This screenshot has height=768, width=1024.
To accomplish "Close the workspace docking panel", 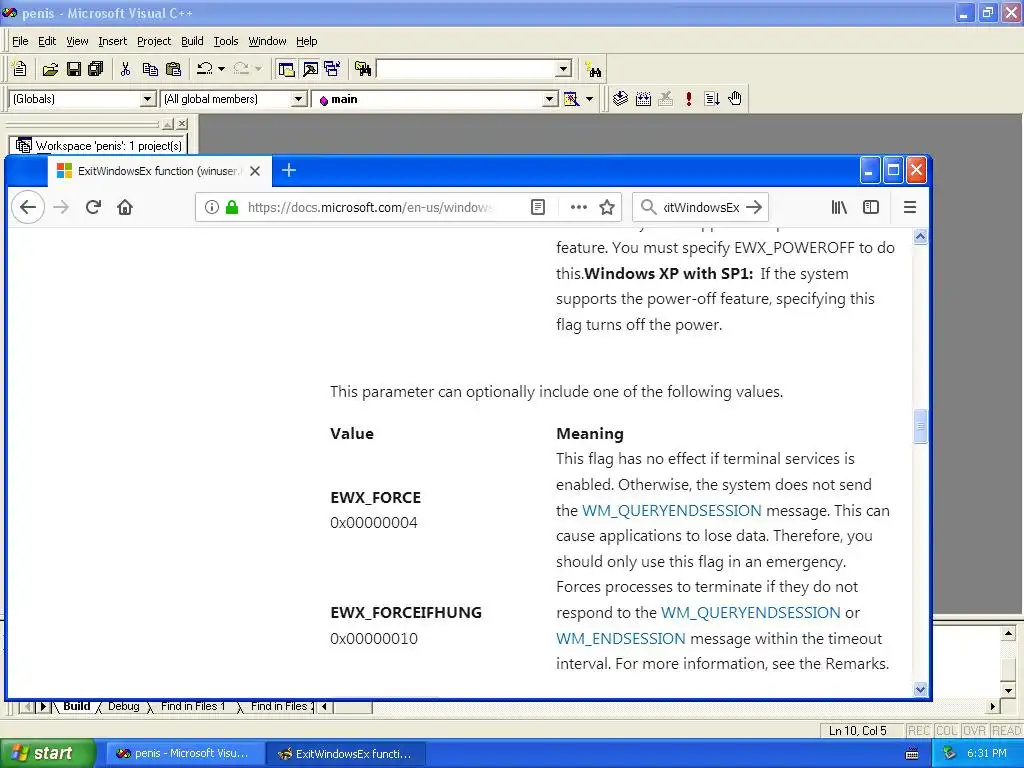I will pos(182,123).
